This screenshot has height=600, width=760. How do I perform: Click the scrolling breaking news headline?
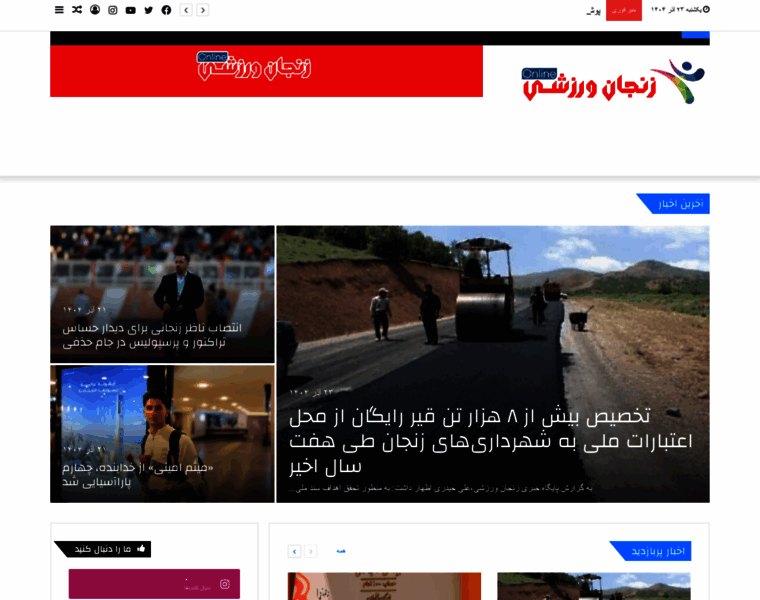click(594, 11)
